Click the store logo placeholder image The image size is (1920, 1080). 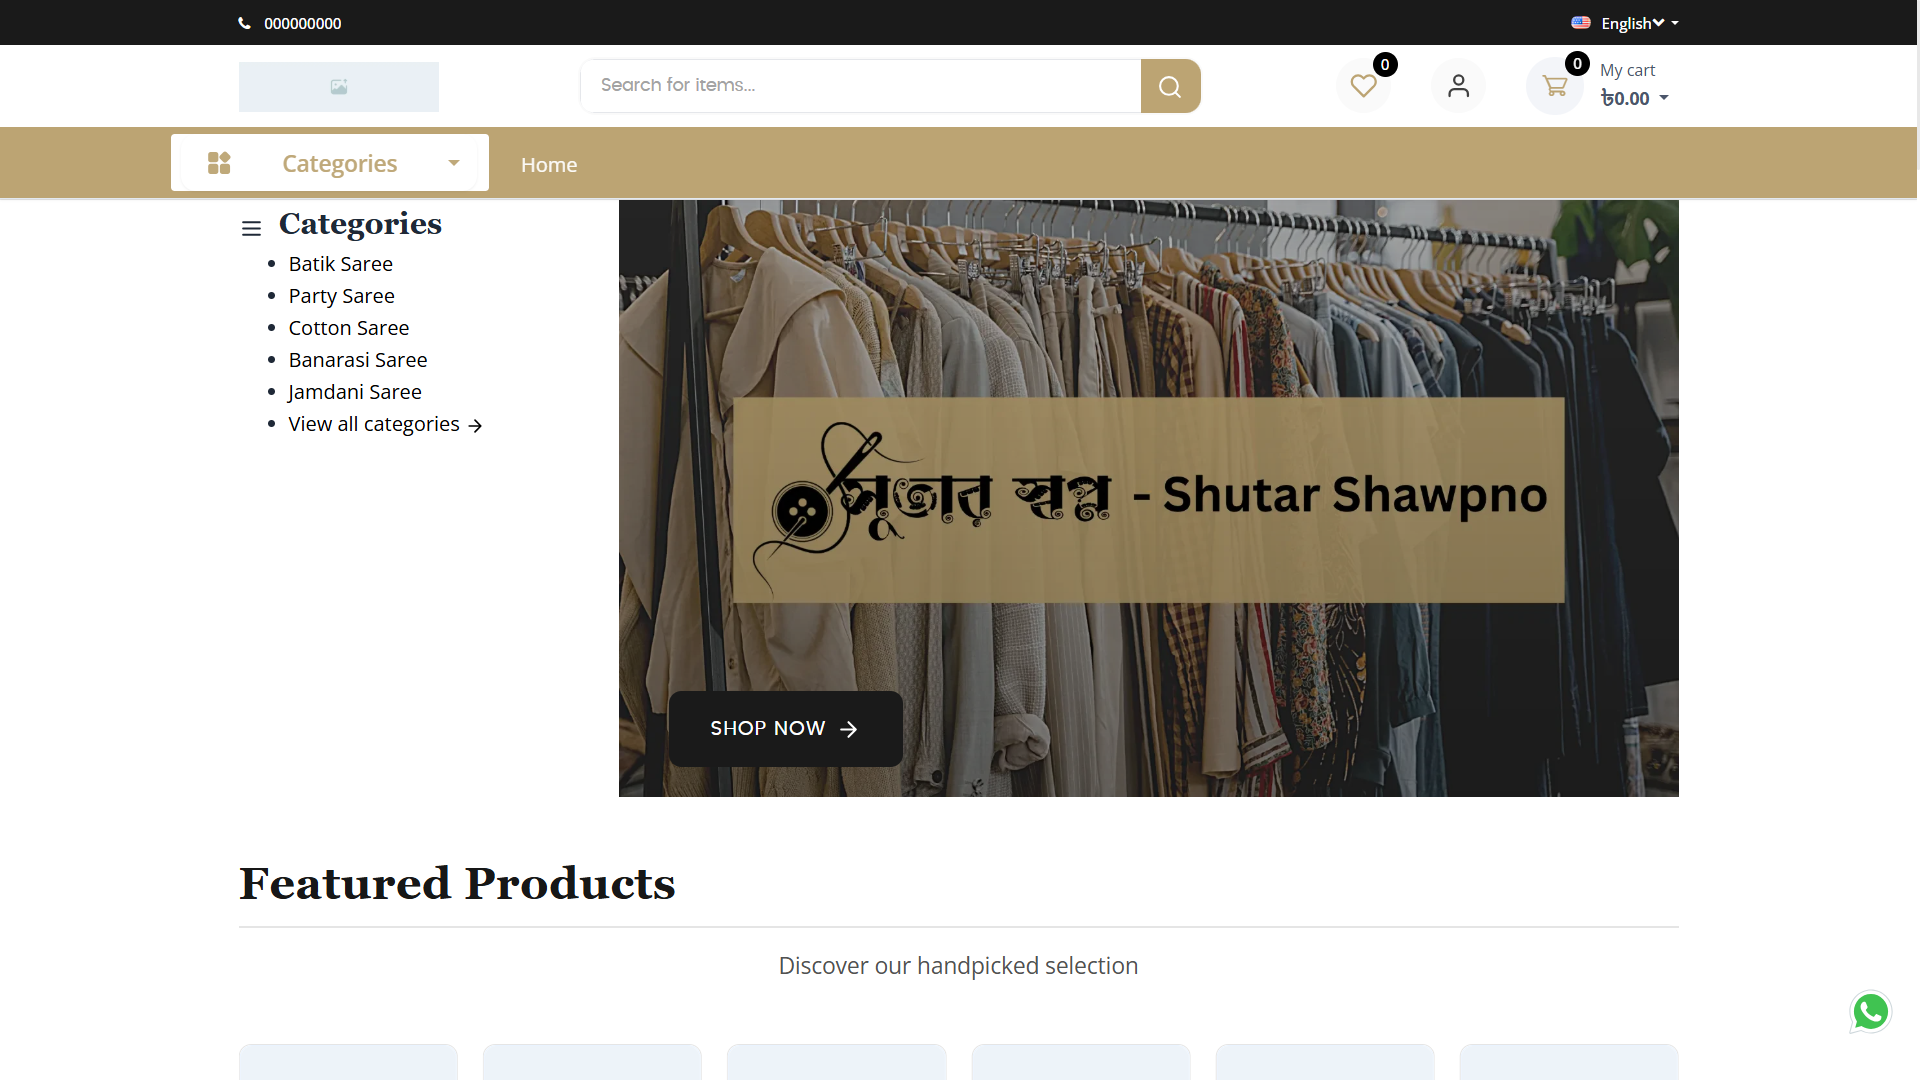pyautogui.click(x=339, y=87)
